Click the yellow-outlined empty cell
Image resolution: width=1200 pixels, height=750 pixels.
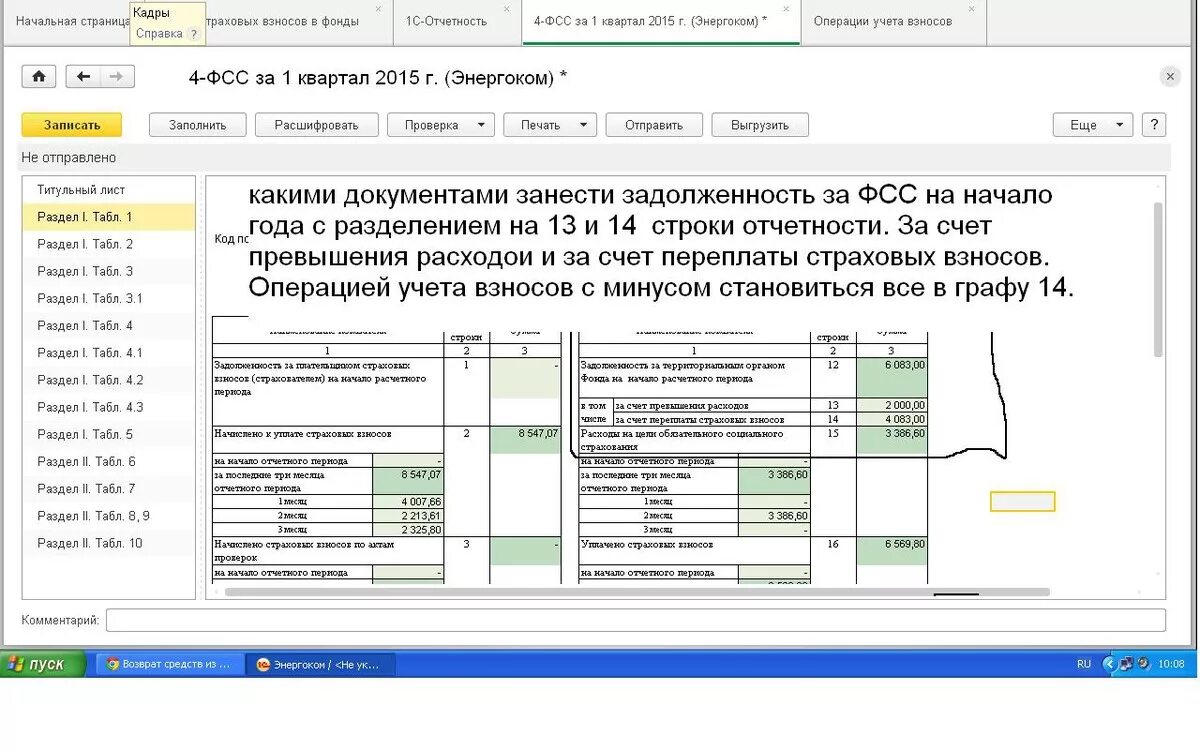click(1022, 501)
